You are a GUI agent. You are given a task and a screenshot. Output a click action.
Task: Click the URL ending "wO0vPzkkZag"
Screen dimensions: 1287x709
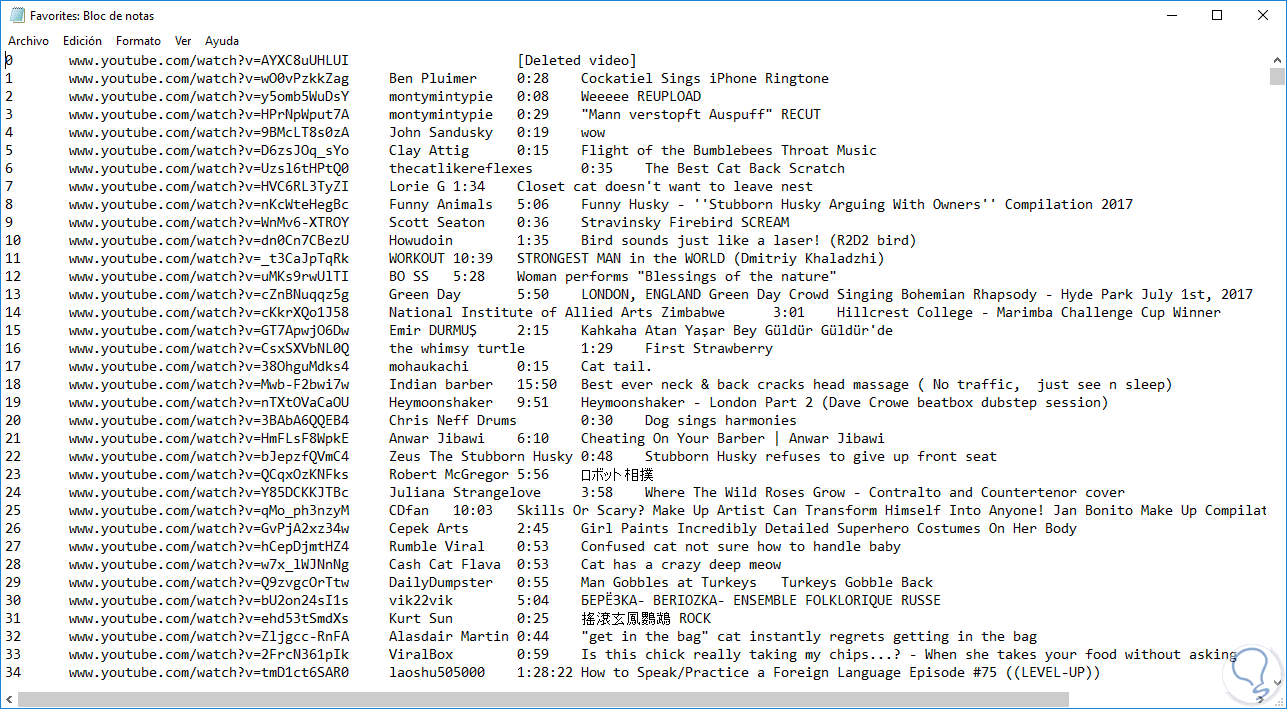209,78
